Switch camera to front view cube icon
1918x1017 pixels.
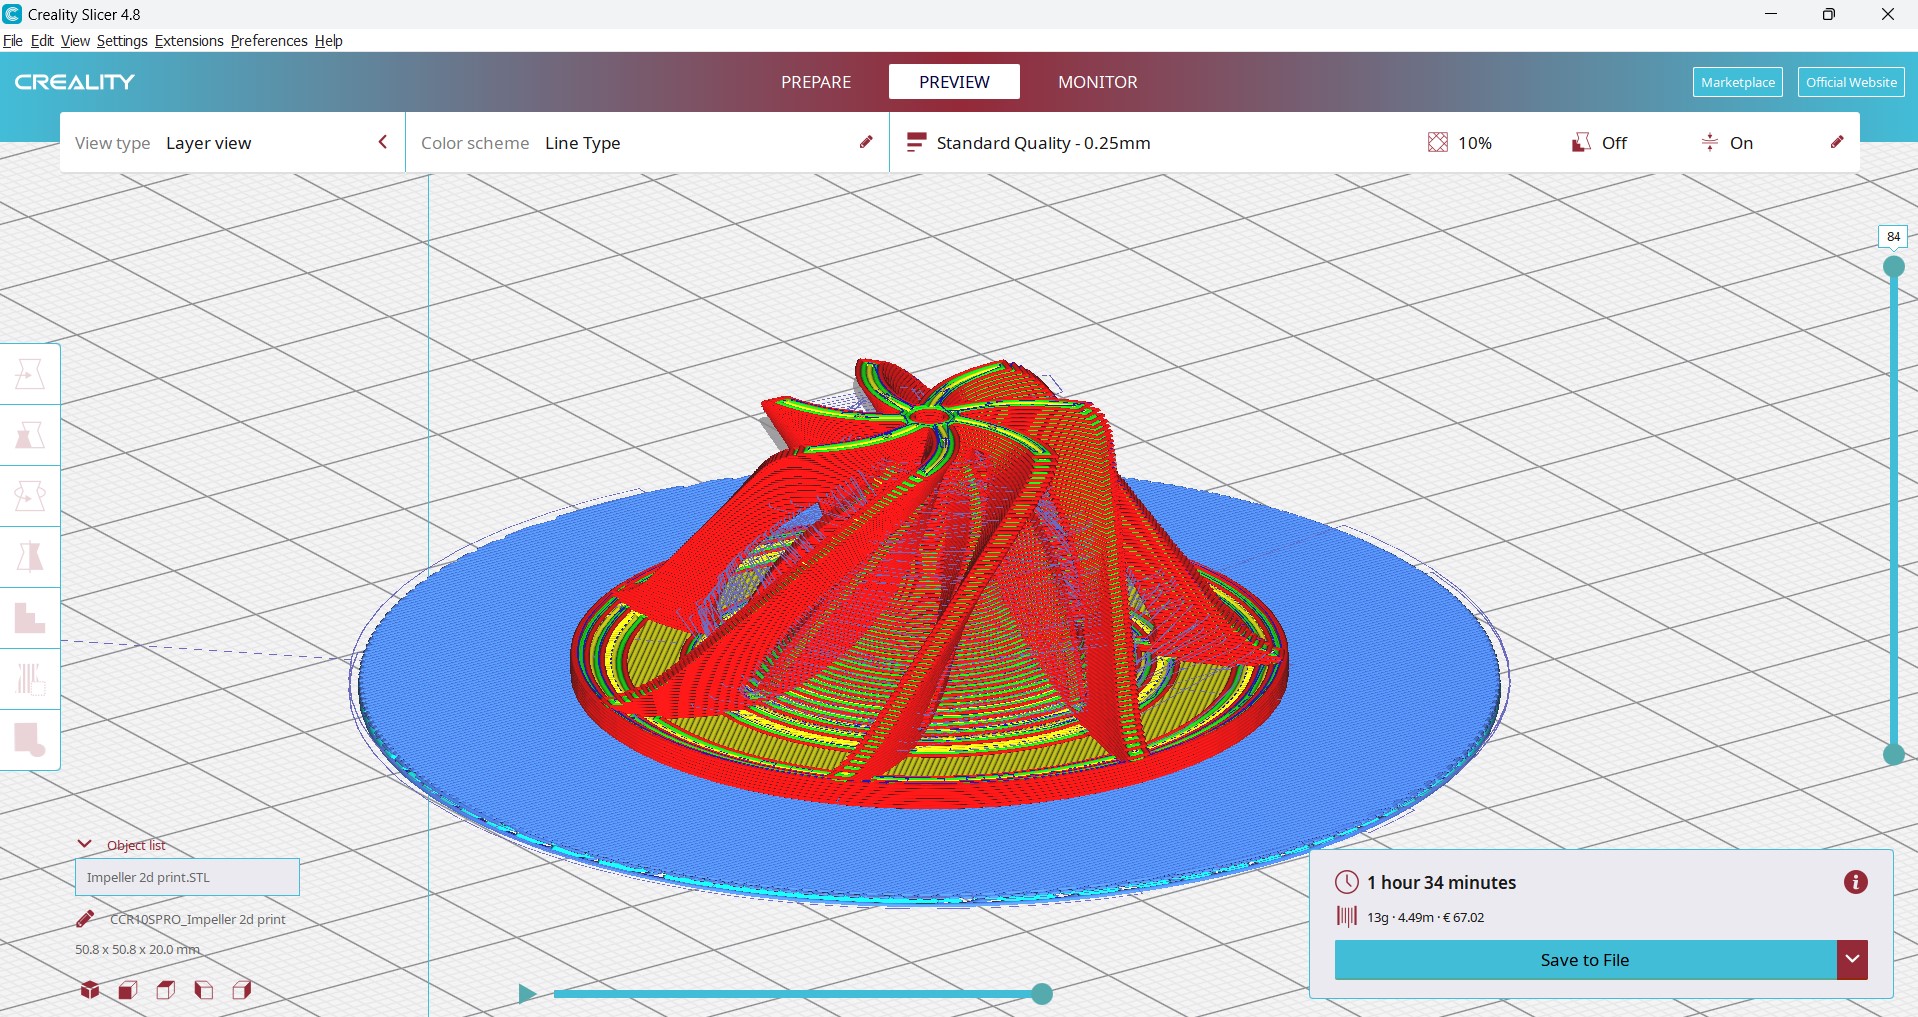pos(128,990)
